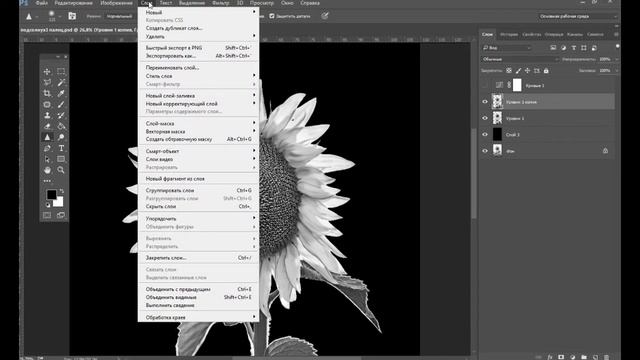Viewport: 640px width, 360px height.
Task: Lock all attributes padlock icon
Action: [546, 71]
